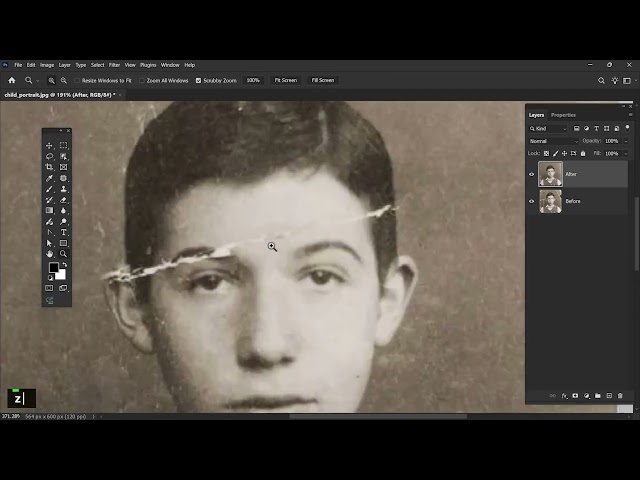Toggle Quick Mask mode
The image size is (640, 480).
[49, 288]
